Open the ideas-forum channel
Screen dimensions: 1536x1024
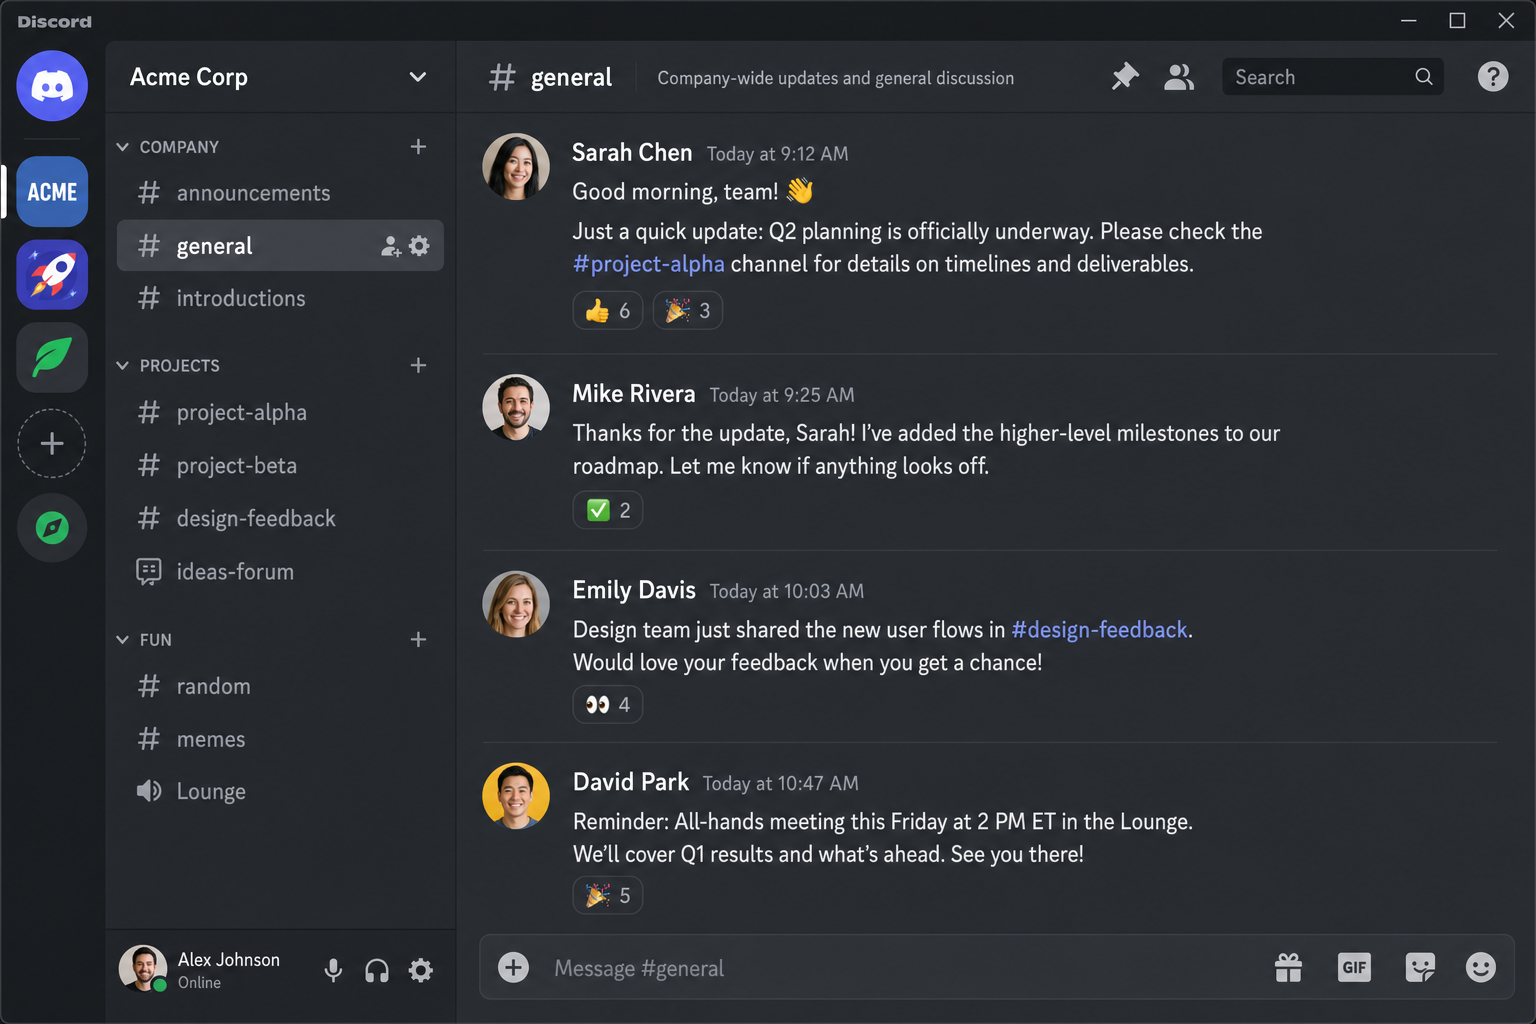tap(280, 571)
